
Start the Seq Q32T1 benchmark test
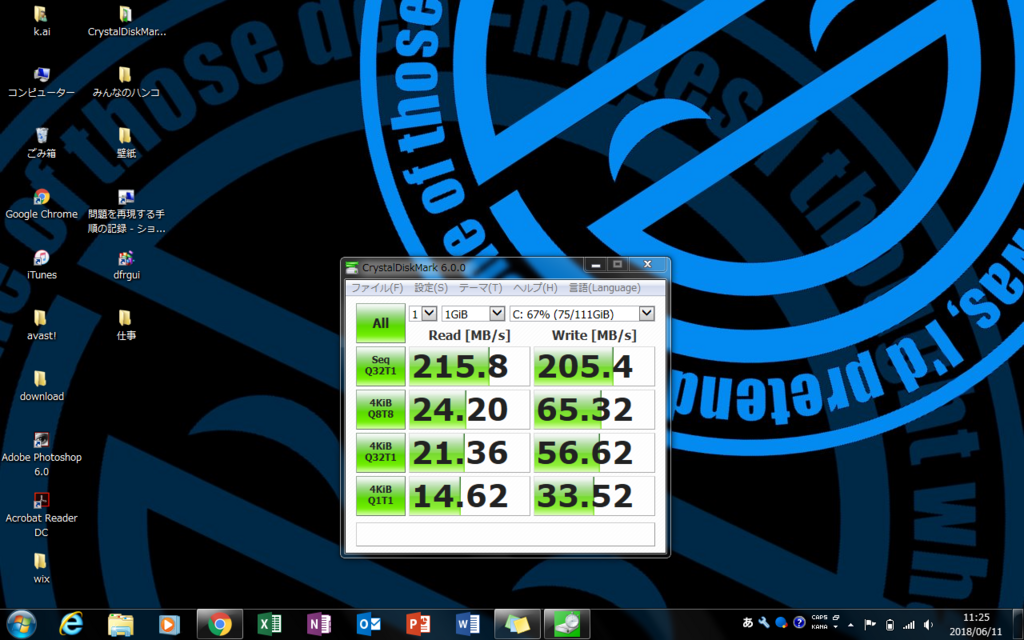pyautogui.click(x=381, y=366)
